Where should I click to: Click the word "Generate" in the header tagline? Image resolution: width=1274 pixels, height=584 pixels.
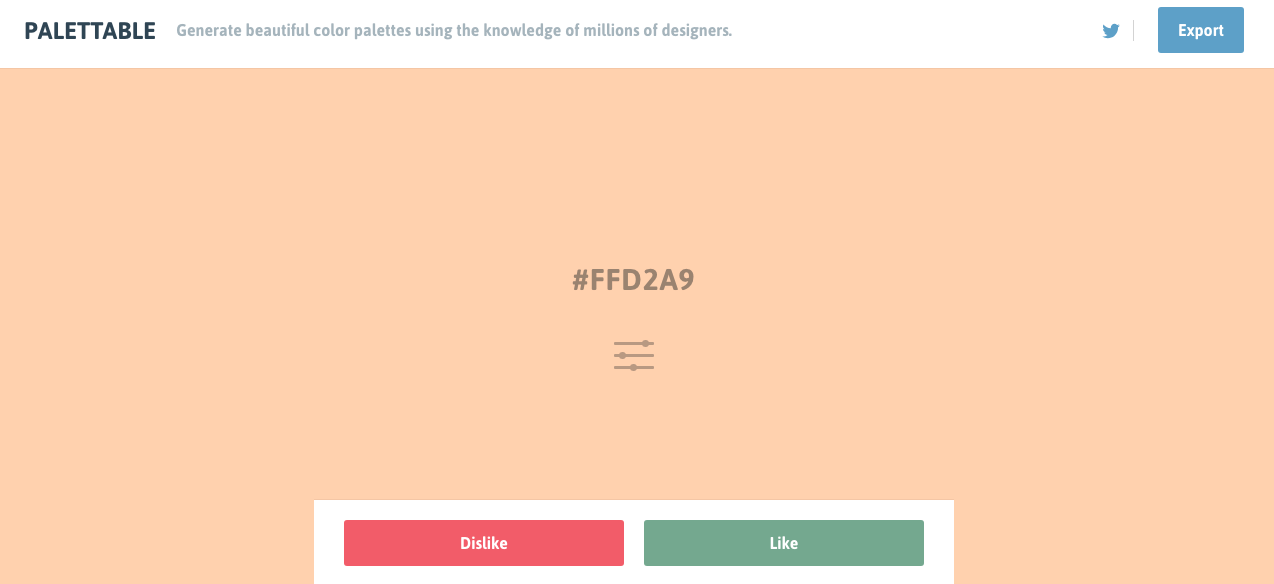point(209,31)
